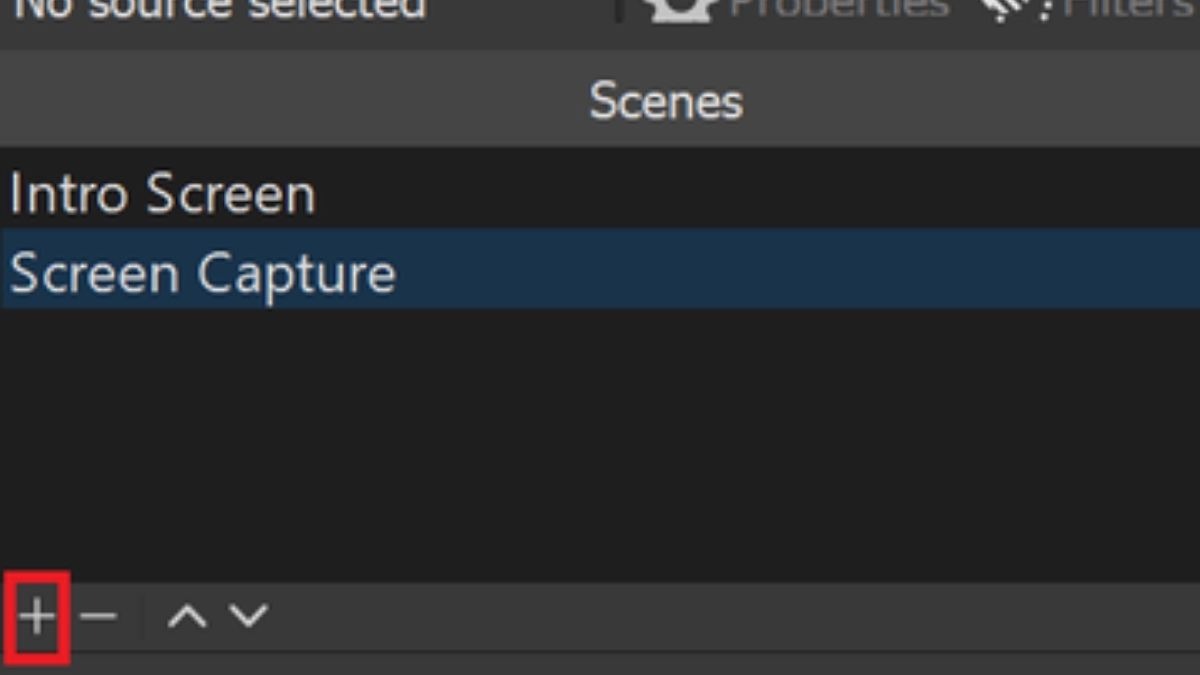Click the Properties button label
The image size is (1200, 675).
838,10
